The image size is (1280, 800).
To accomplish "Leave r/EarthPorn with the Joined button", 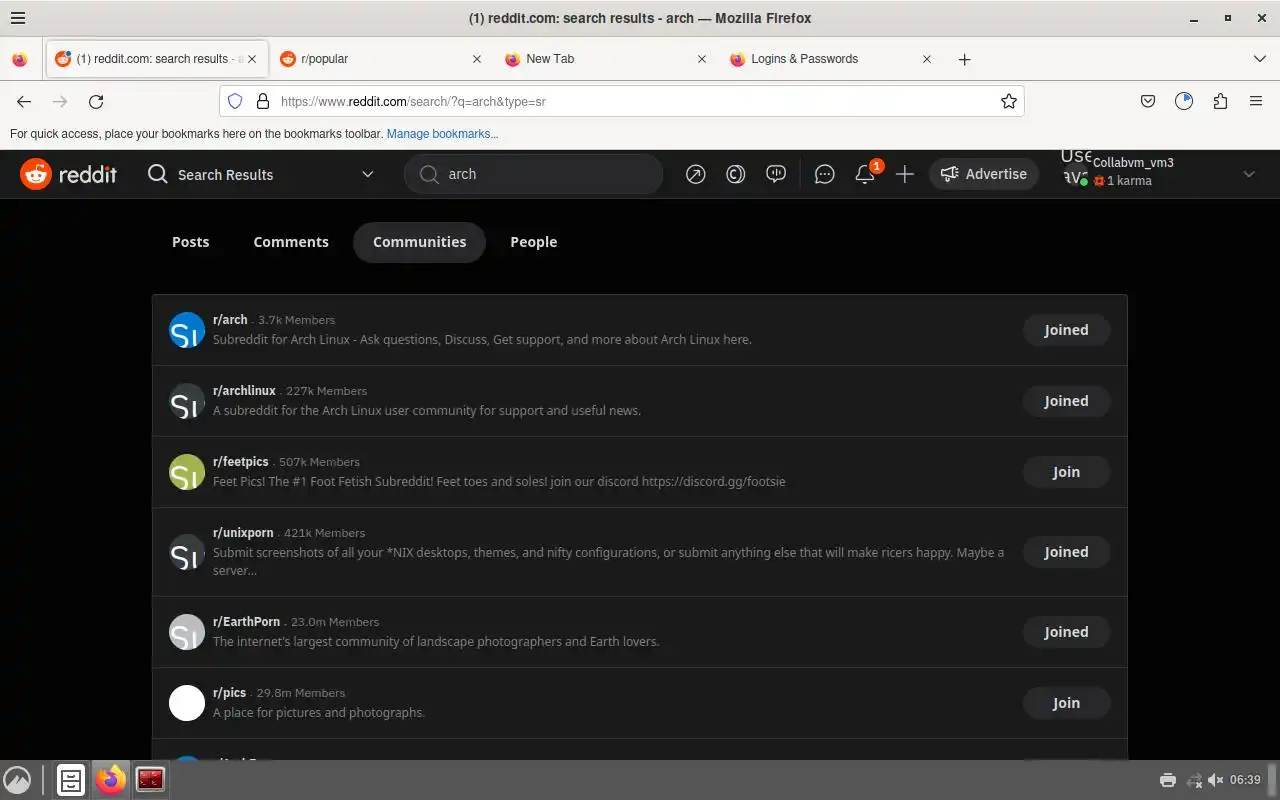I will [1066, 632].
